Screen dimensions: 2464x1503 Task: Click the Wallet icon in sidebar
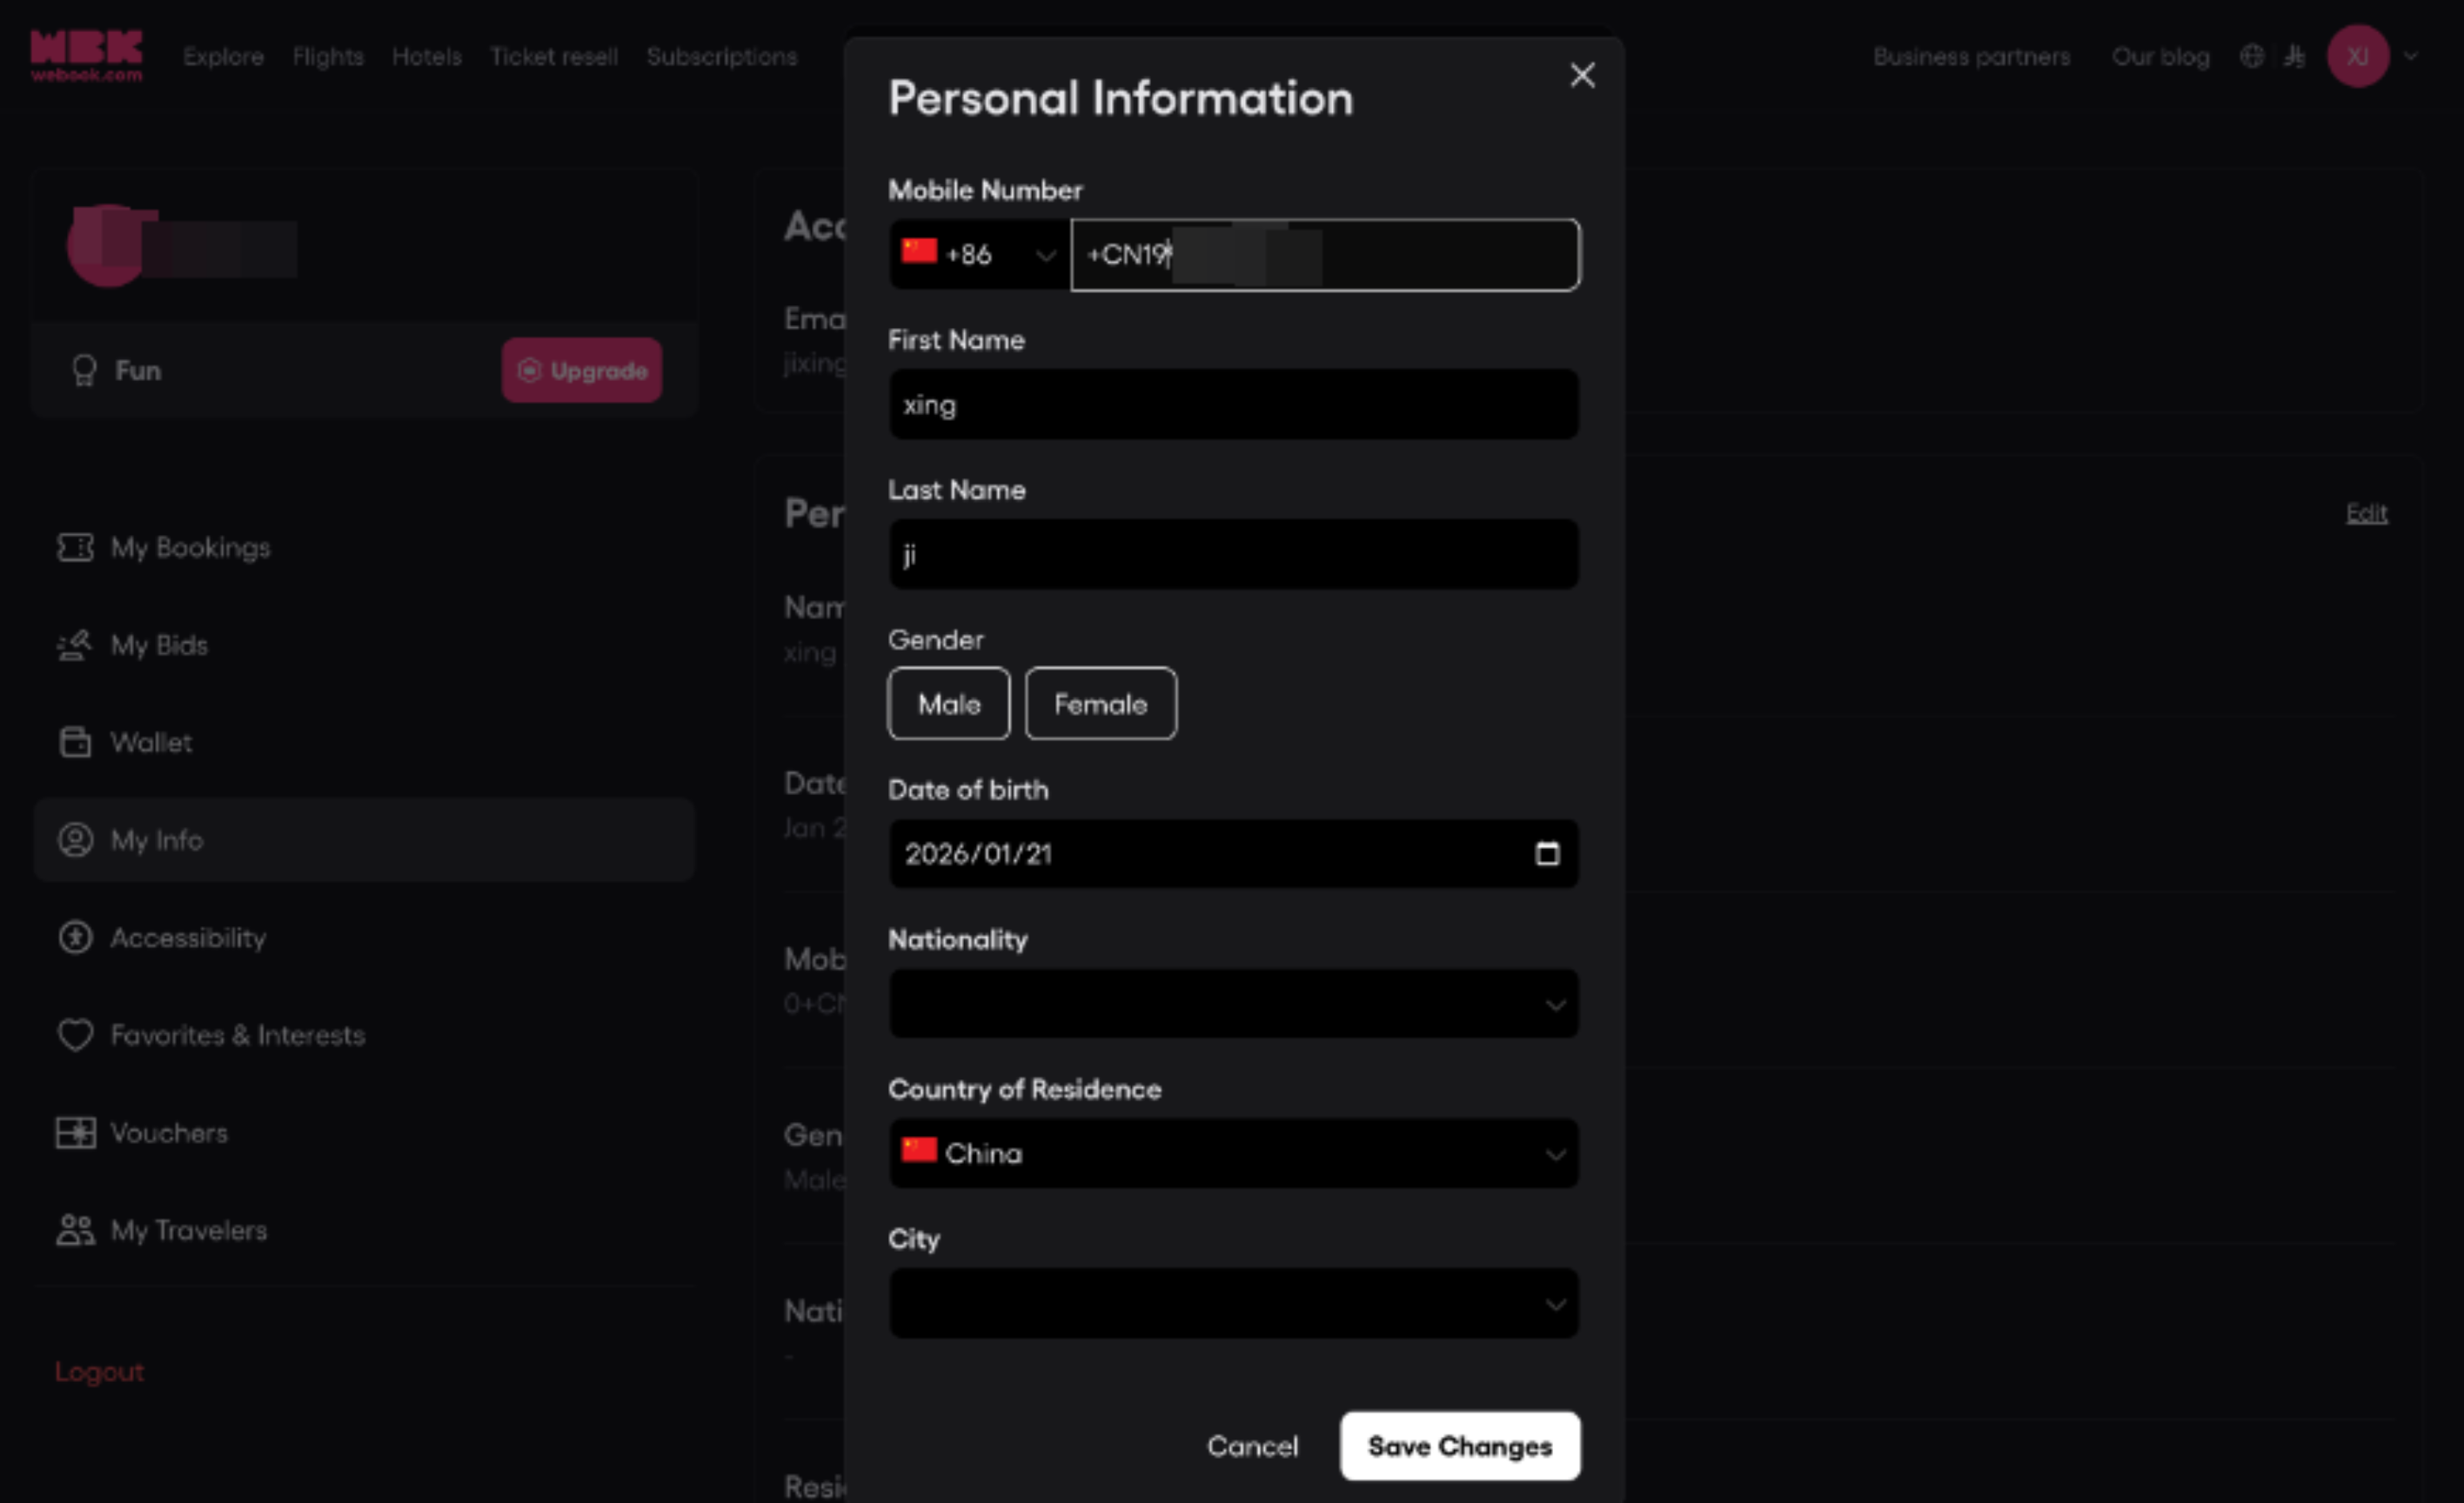(75, 742)
